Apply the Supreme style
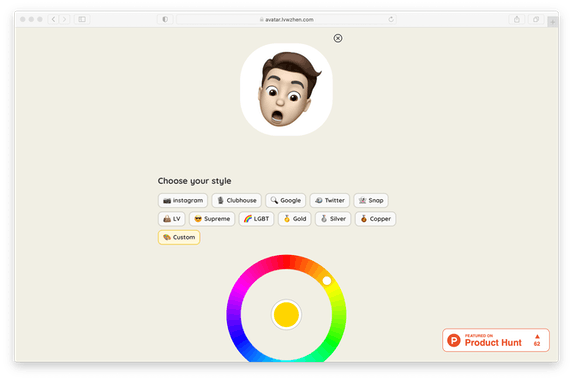 [x=212, y=218]
